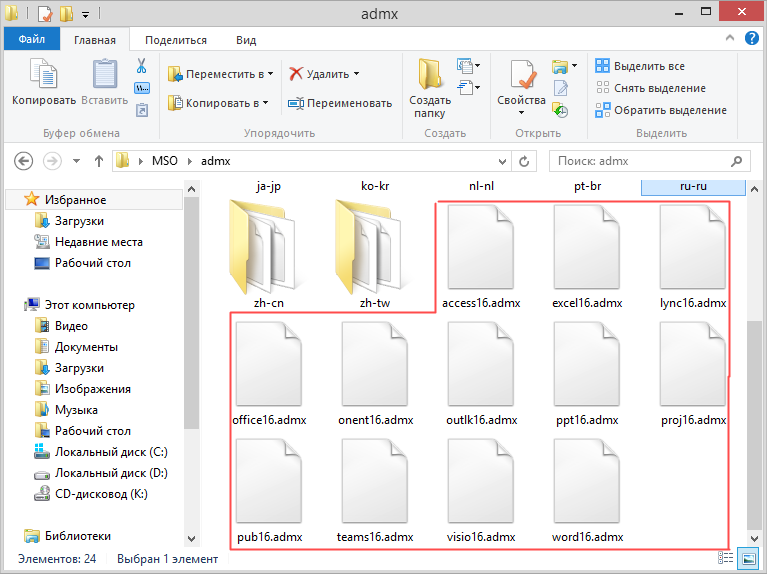The image size is (767, 574).
Task: Open the new item dropdown in Создать group
Action: click(x=468, y=65)
